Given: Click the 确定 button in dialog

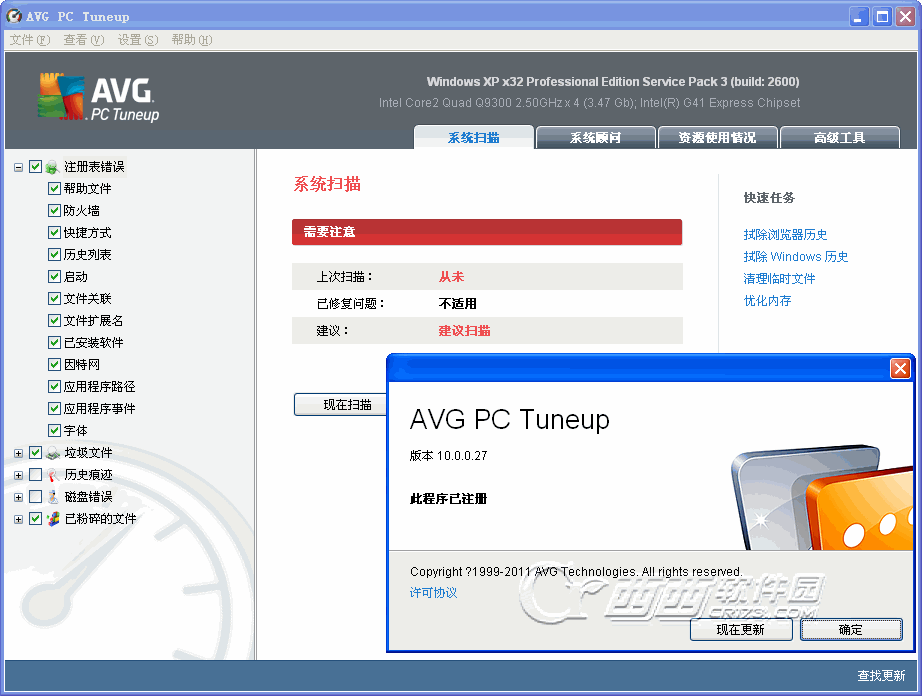Looking at the screenshot, I should (850, 630).
